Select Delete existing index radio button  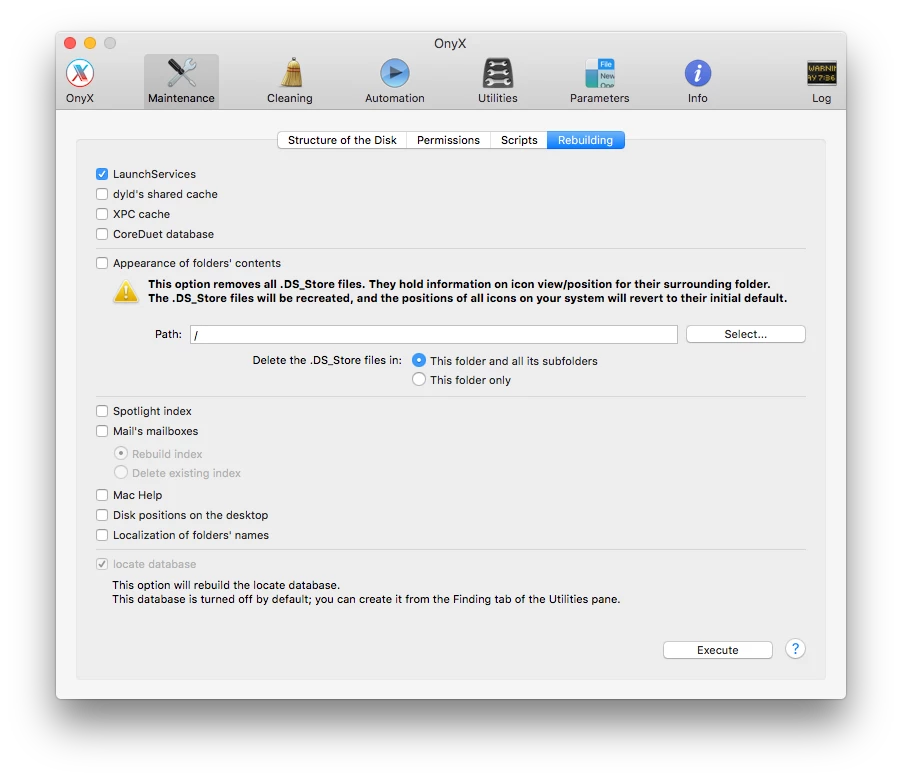pyautogui.click(x=121, y=472)
